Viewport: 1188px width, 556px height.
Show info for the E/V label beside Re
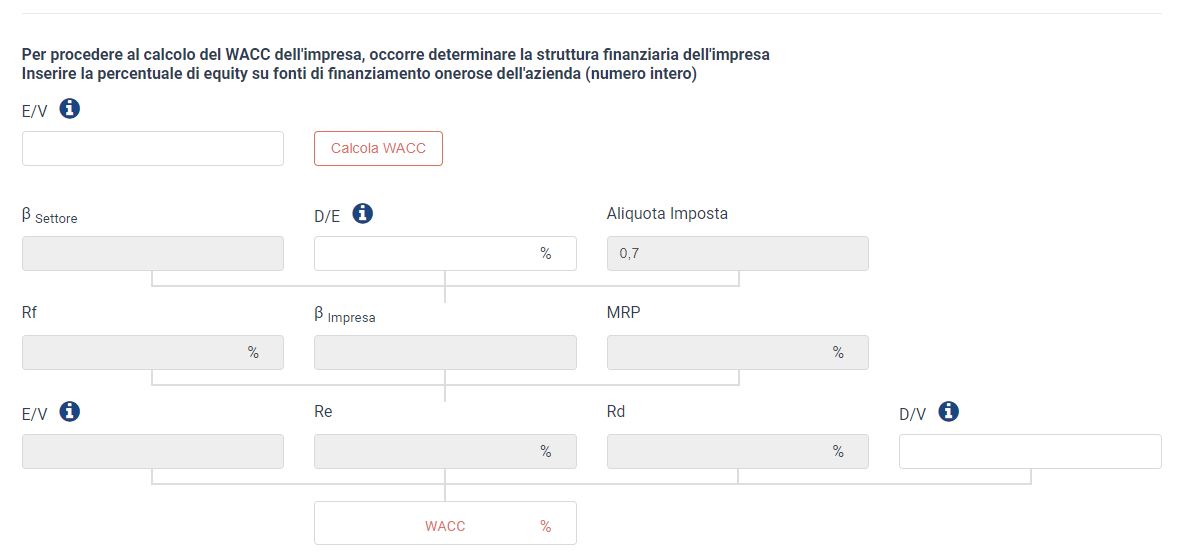point(70,411)
